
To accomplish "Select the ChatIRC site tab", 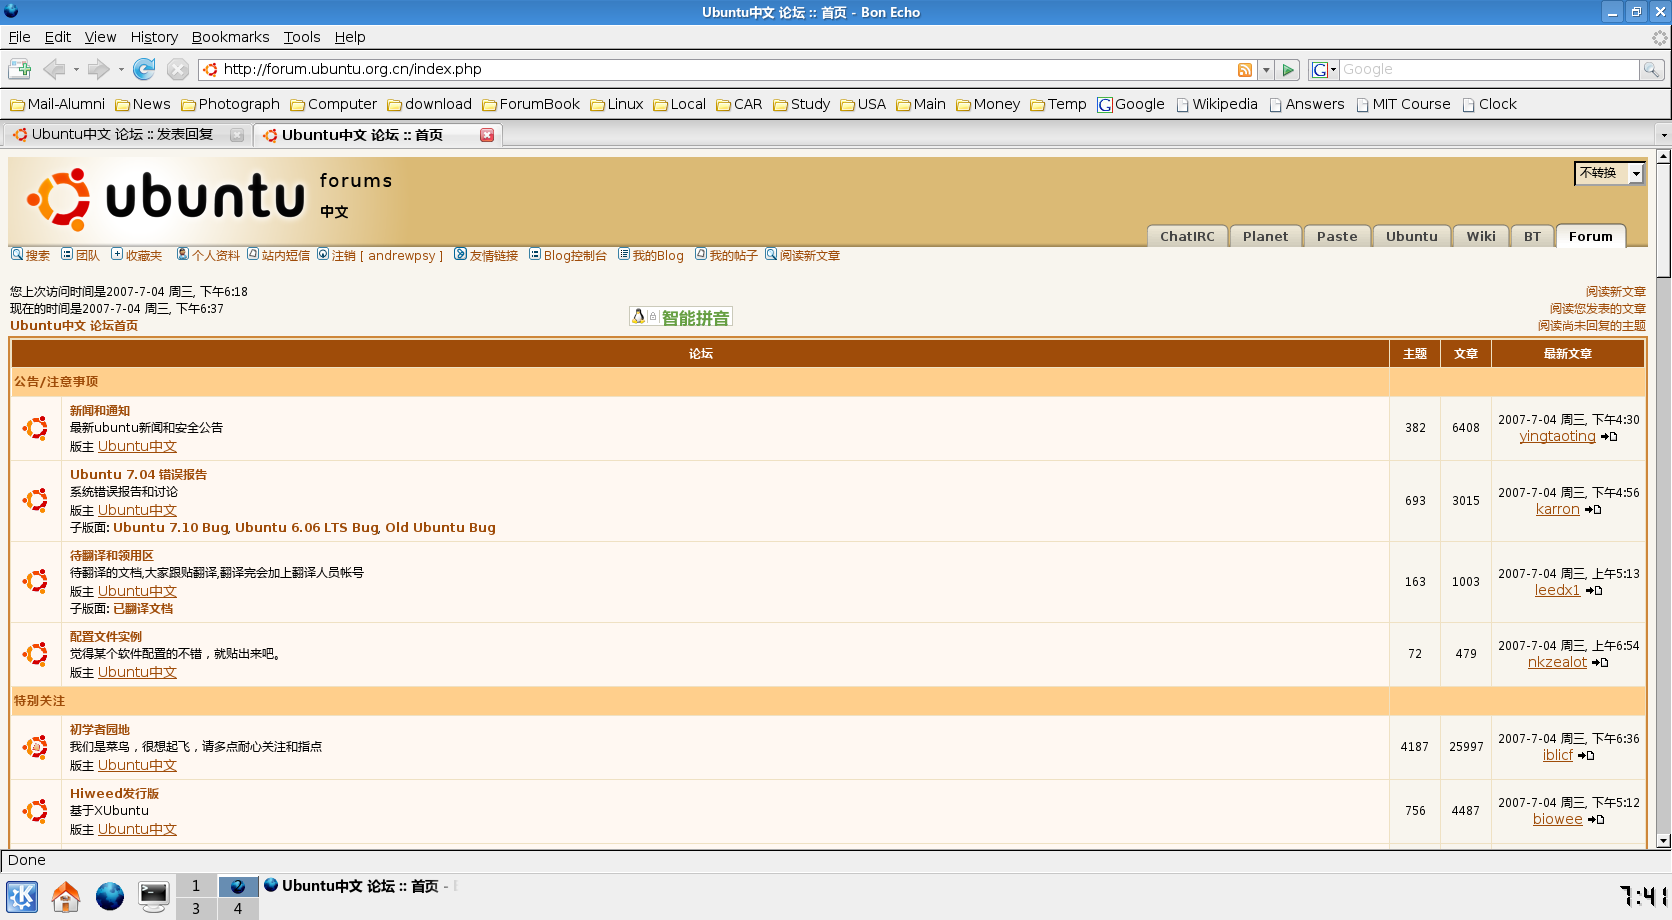I will tap(1186, 236).
